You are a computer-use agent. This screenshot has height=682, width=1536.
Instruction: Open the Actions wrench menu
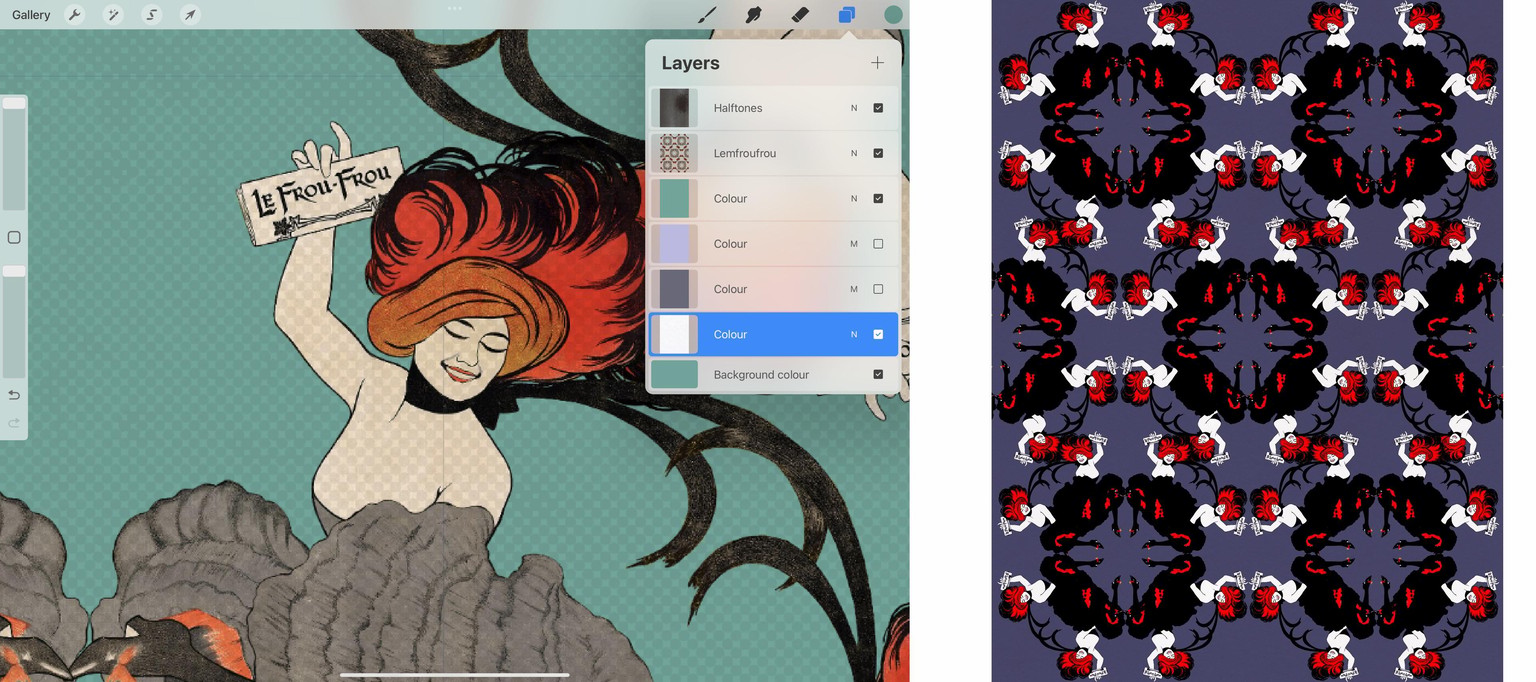click(x=74, y=15)
